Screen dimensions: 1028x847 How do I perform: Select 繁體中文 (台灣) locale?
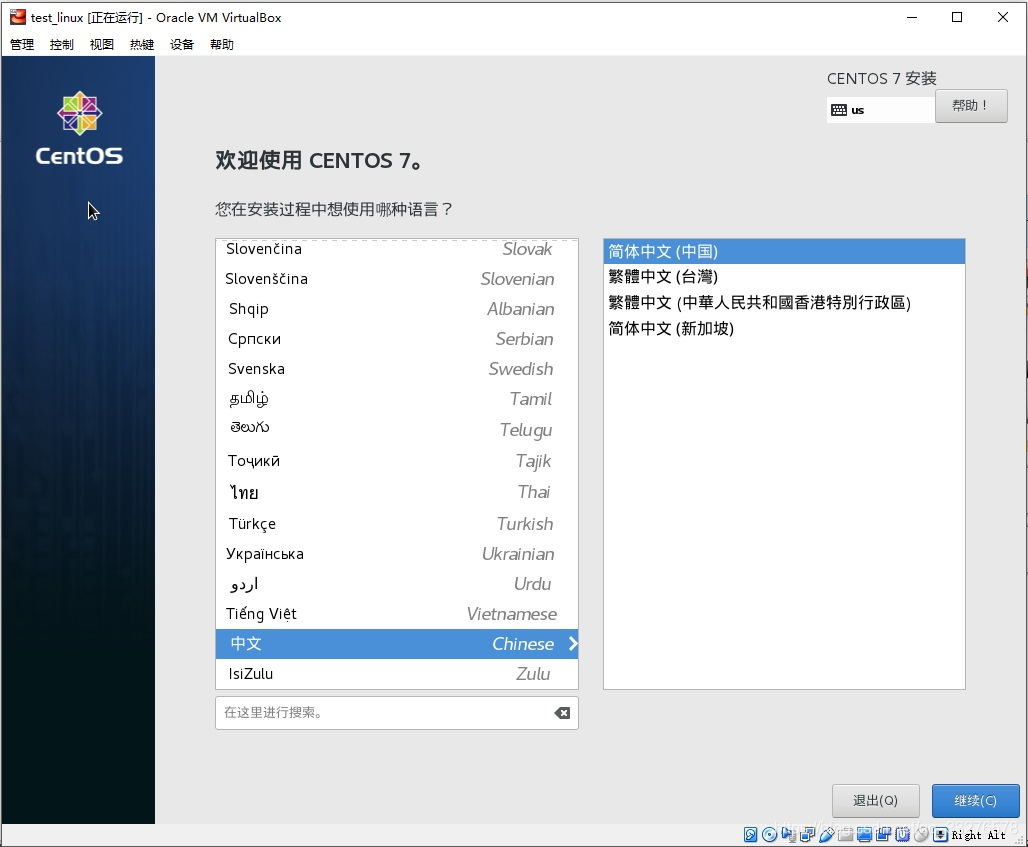coord(784,277)
